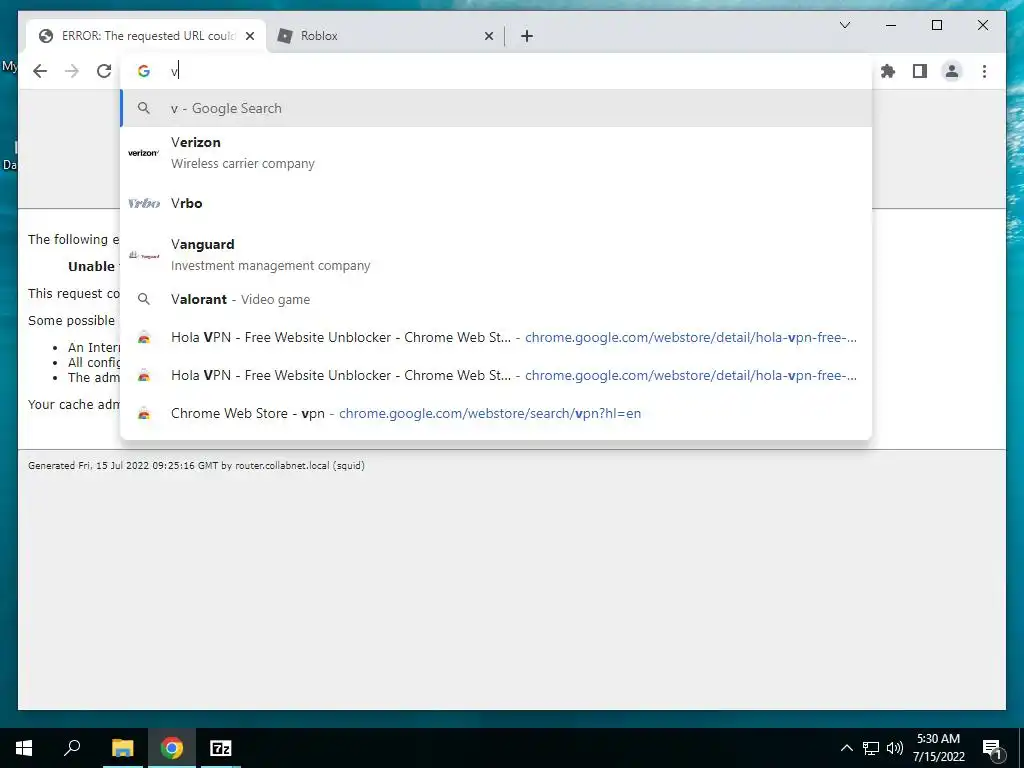Click magnifier icon beside Valorant
Viewport: 1024px width, 768px height.
pyautogui.click(x=144, y=299)
